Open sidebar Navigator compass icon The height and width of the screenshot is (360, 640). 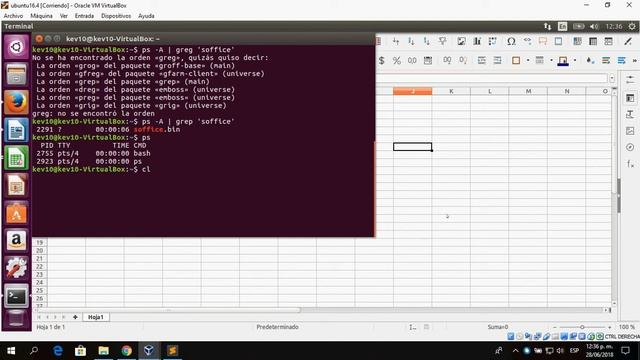coord(630,147)
